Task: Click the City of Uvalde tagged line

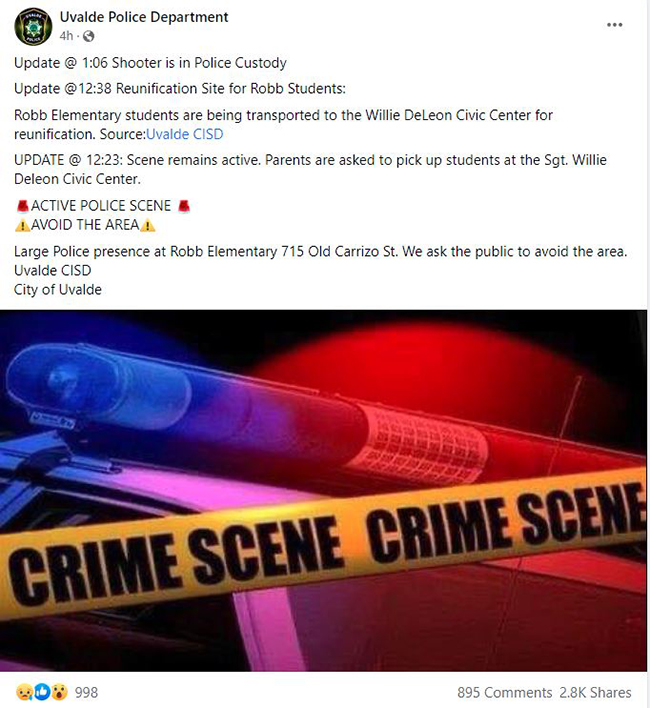Action: click(x=58, y=289)
